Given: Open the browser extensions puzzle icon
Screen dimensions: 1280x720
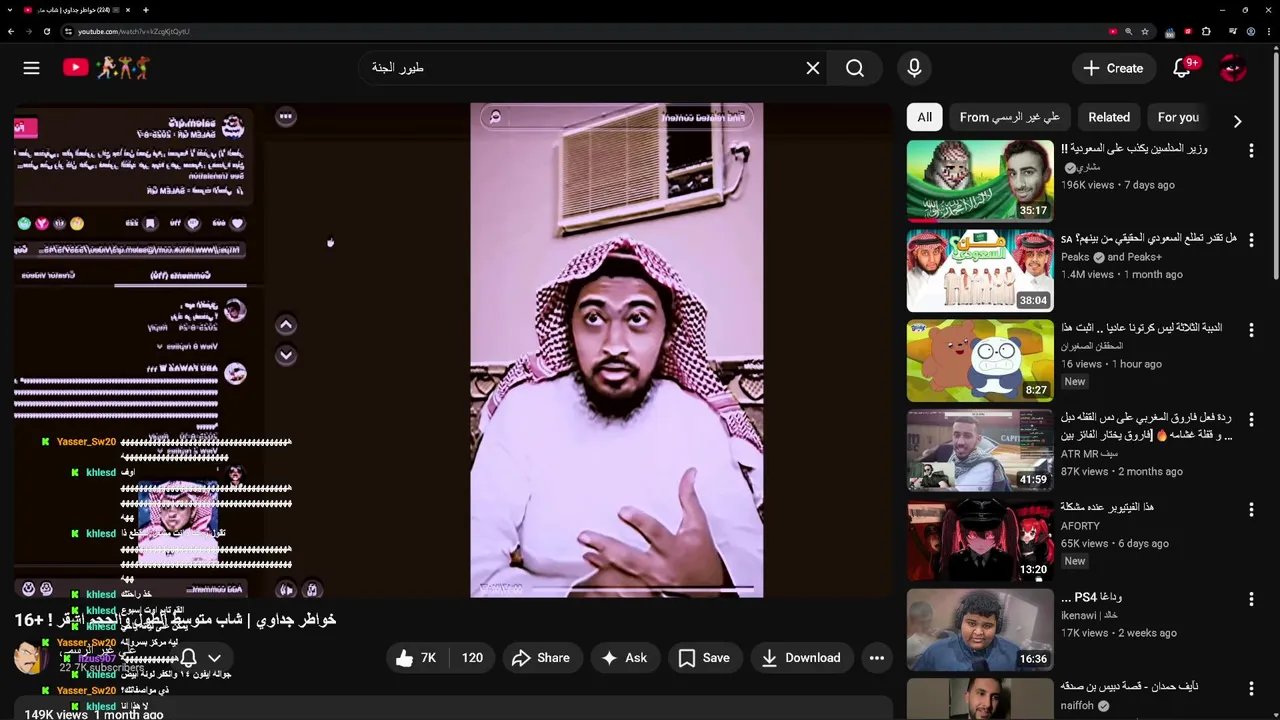Looking at the screenshot, I should (1206, 31).
